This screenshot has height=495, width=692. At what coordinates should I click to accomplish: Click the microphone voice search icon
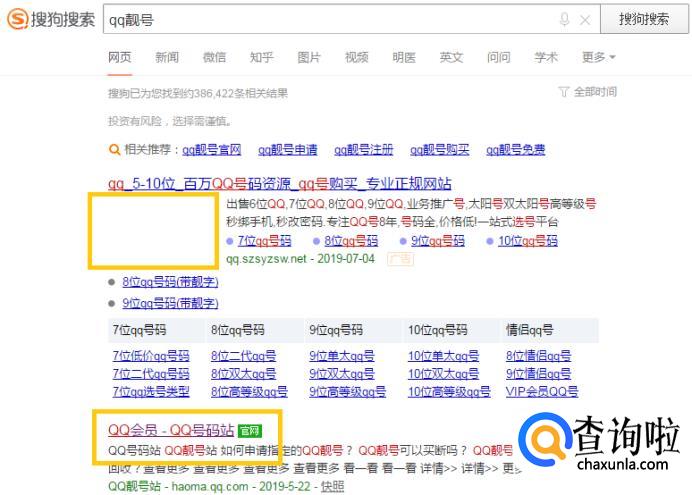pyautogui.click(x=564, y=19)
